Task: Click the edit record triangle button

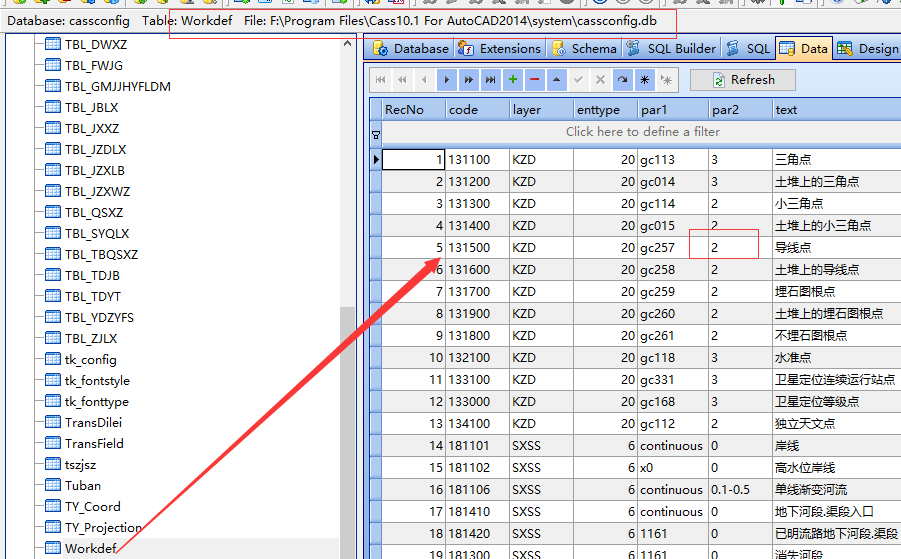Action: [x=556, y=80]
